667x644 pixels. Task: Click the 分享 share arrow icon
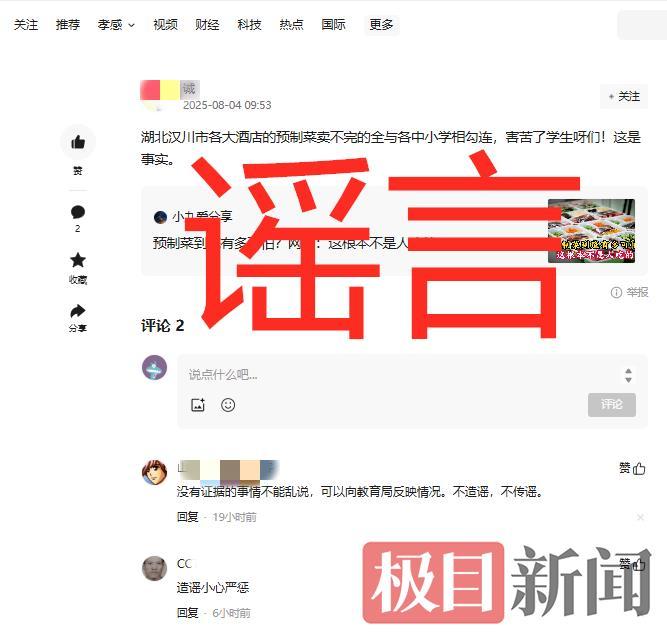coord(77,311)
